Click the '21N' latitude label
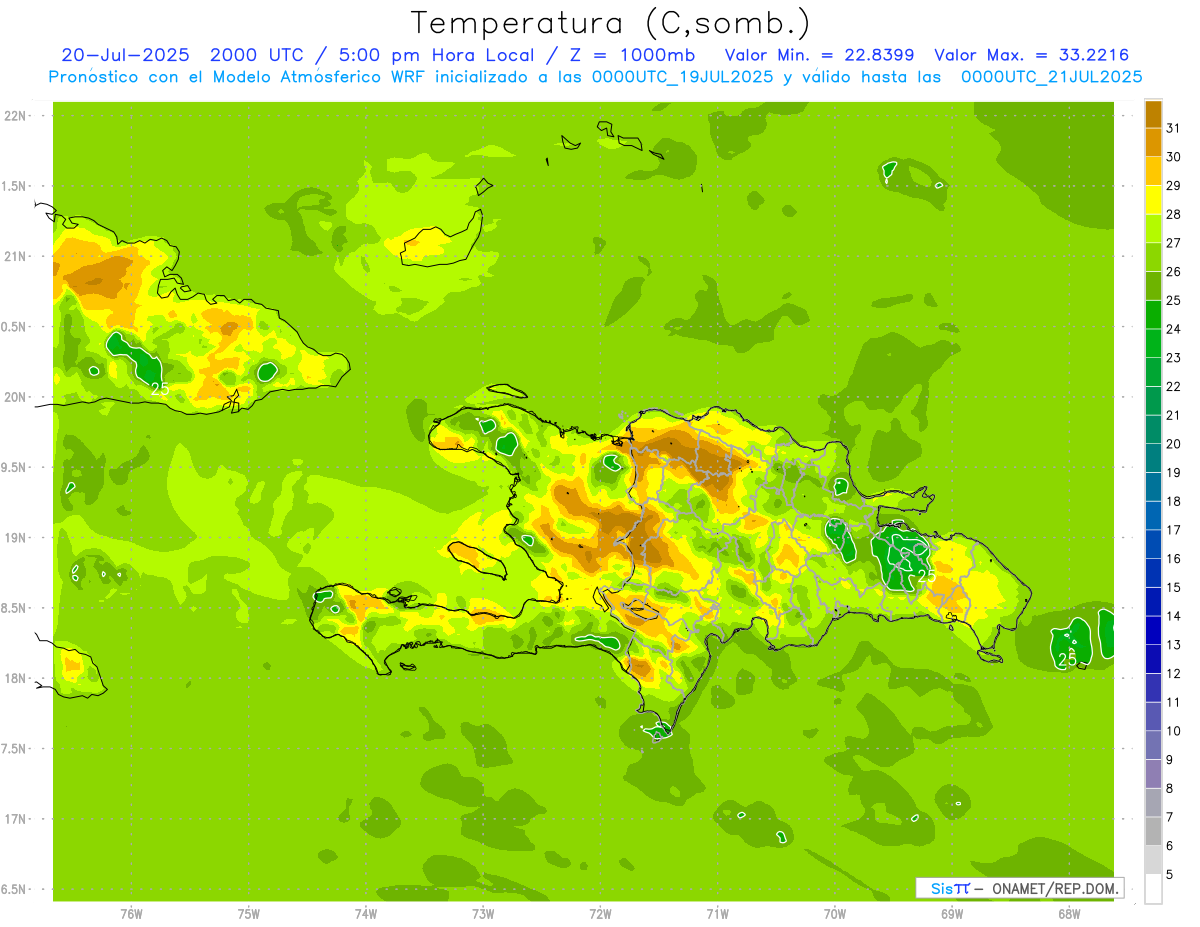This screenshot has width=1200, height=927. click(x=16, y=256)
